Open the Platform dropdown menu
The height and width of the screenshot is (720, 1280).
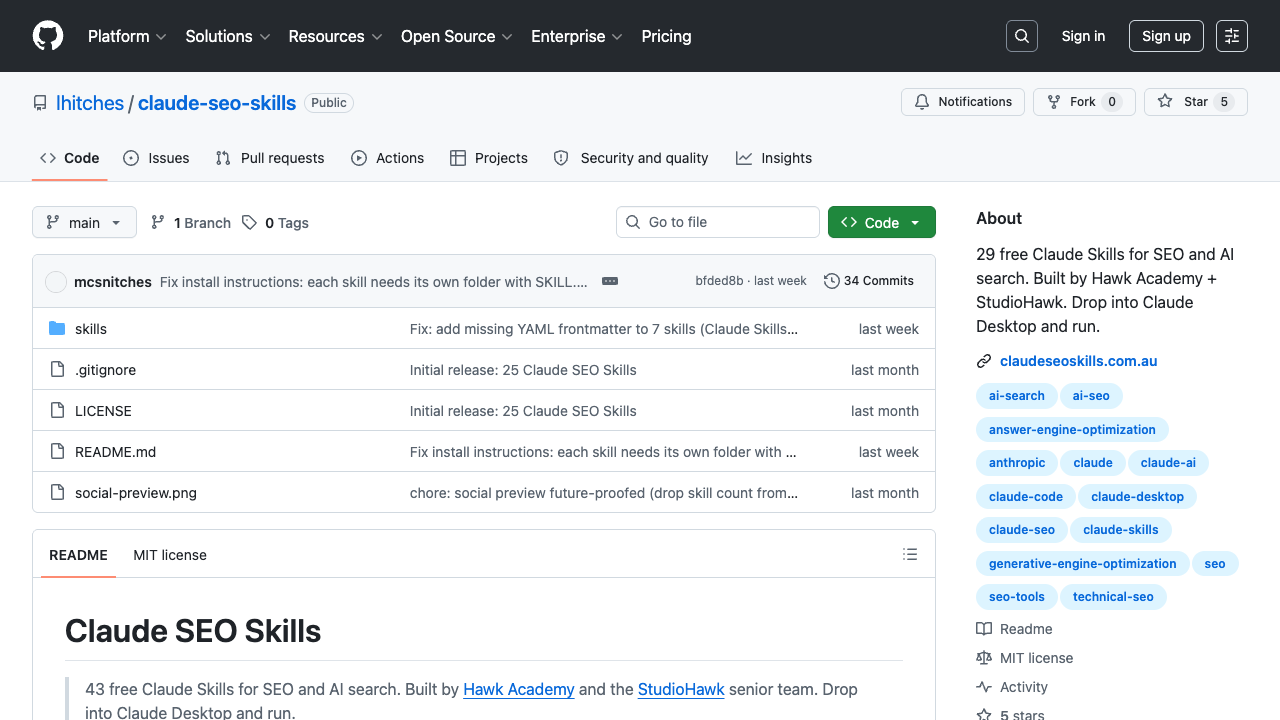pos(127,36)
